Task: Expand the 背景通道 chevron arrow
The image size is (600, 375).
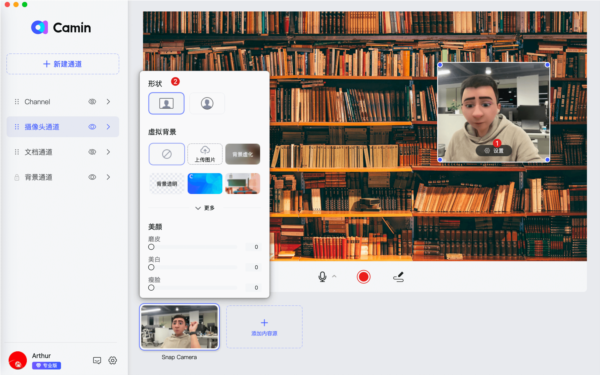Action: pyautogui.click(x=108, y=177)
